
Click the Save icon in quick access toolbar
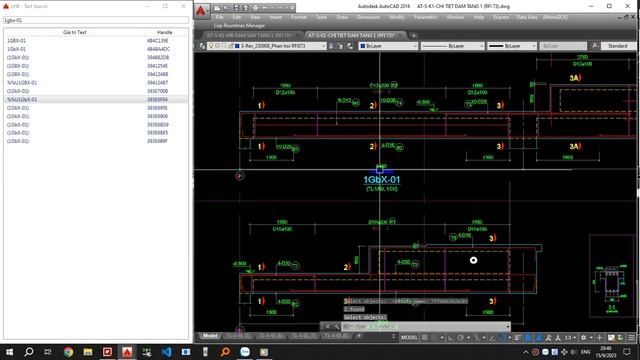pos(236,8)
